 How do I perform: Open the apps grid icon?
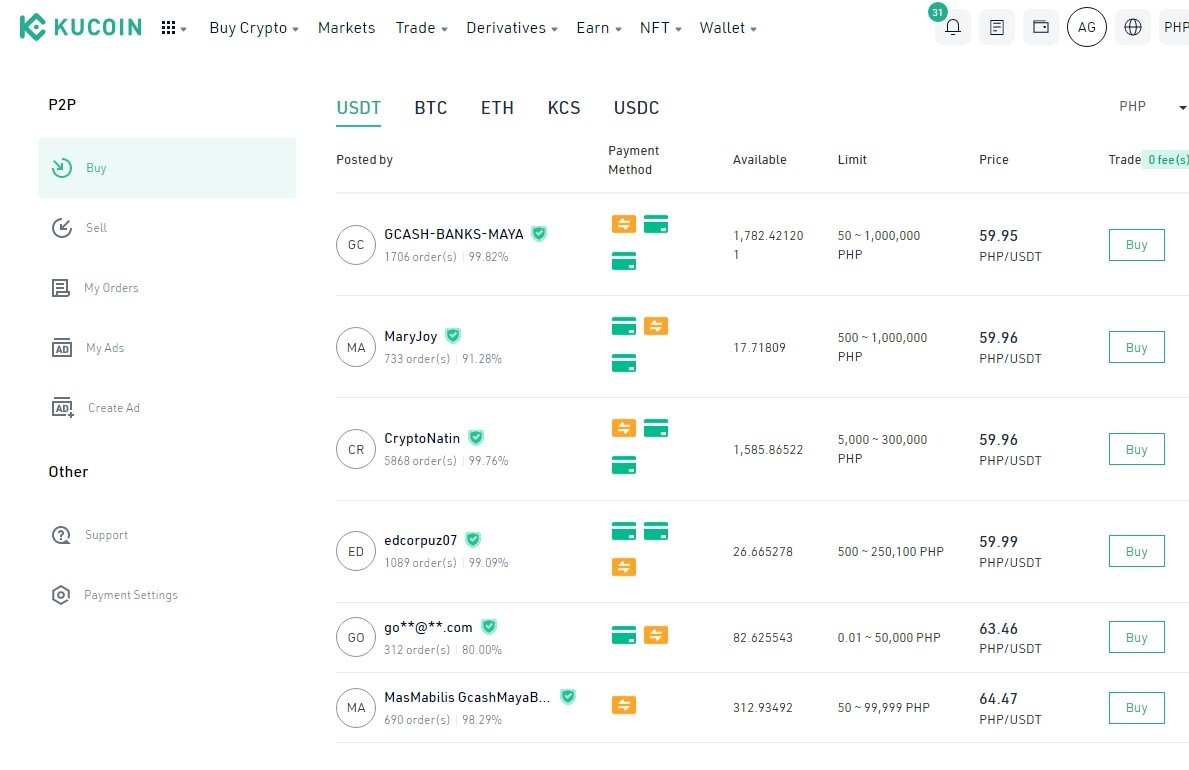click(174, 28)
